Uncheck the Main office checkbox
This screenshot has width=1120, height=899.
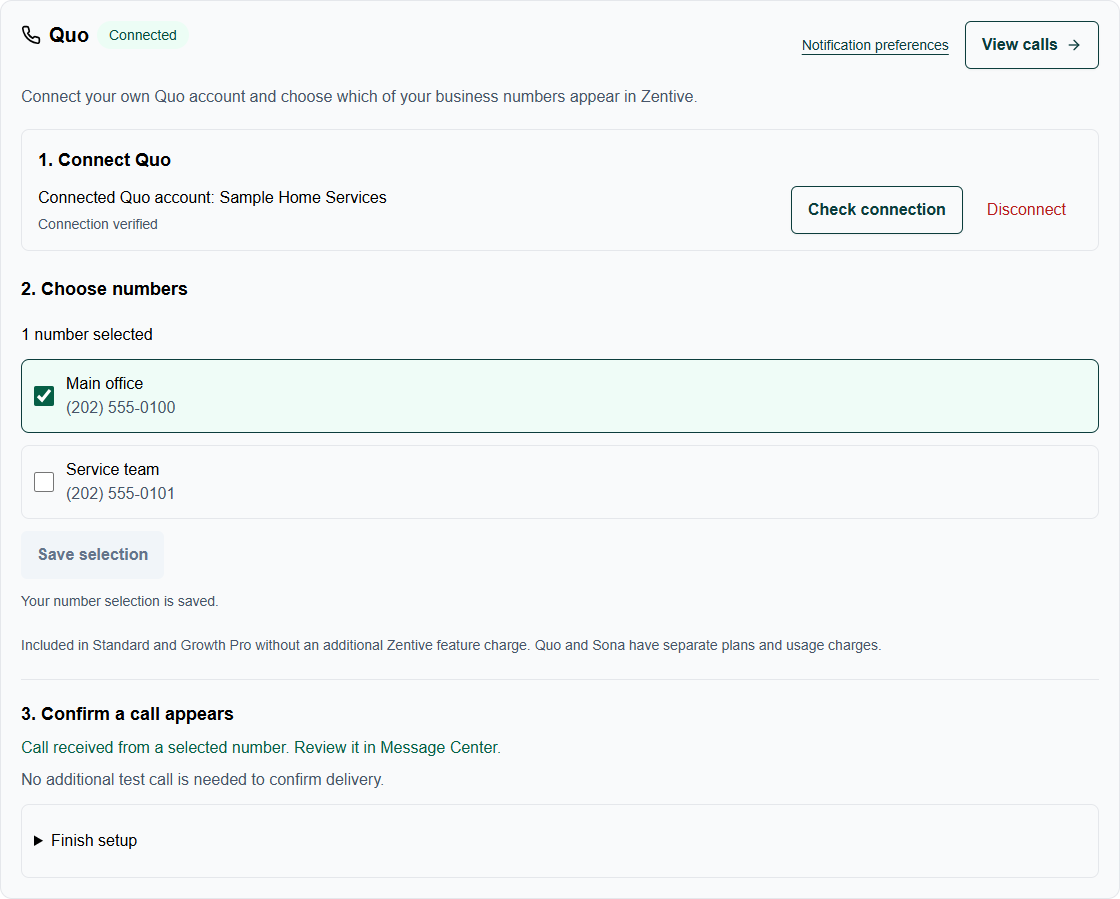[x=44, y=396]
